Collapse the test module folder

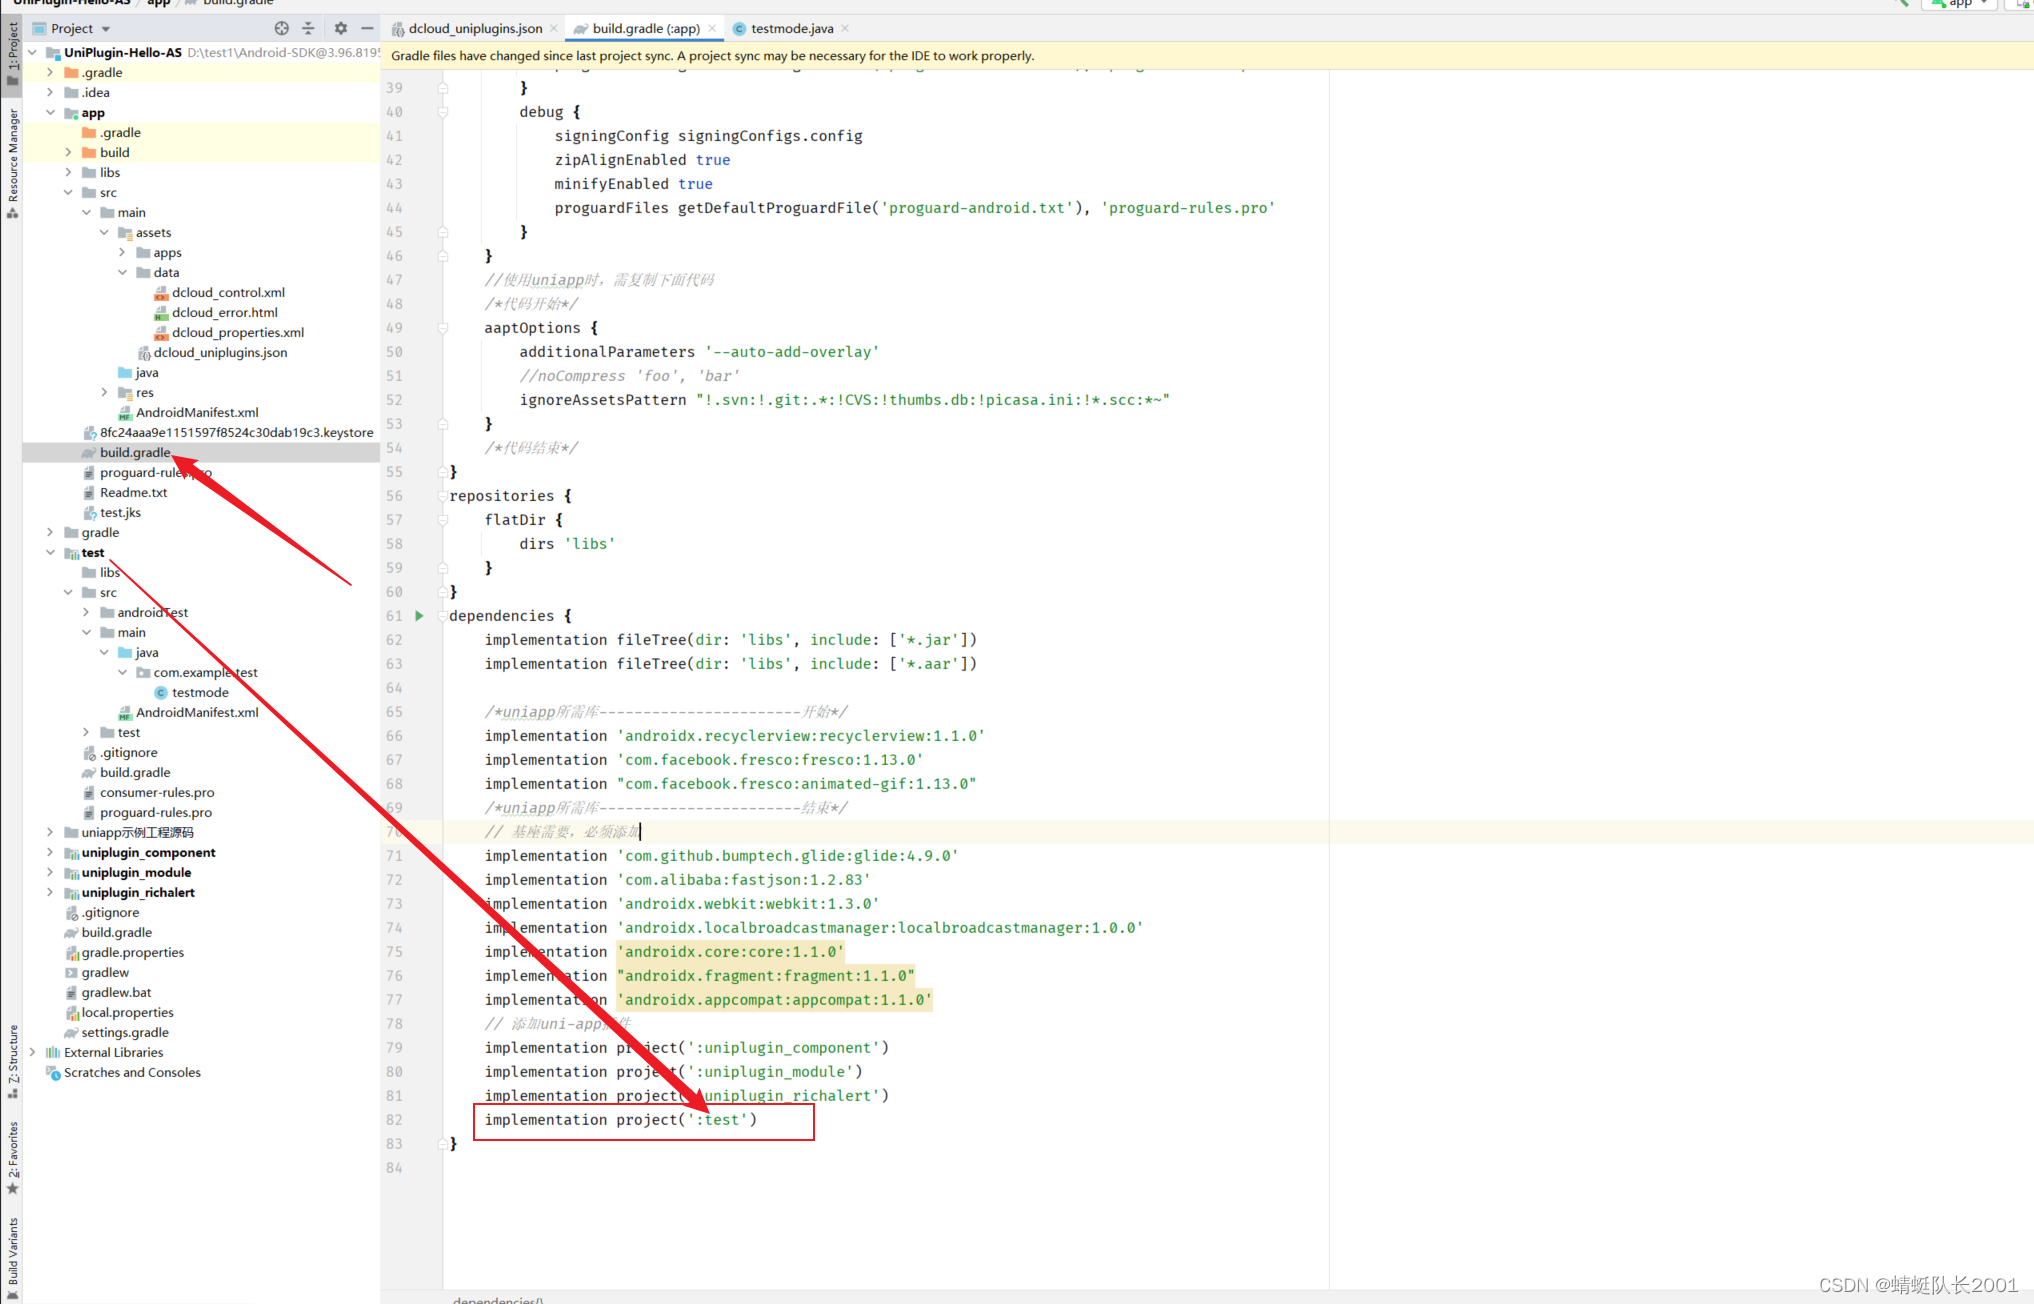point(50,552)
